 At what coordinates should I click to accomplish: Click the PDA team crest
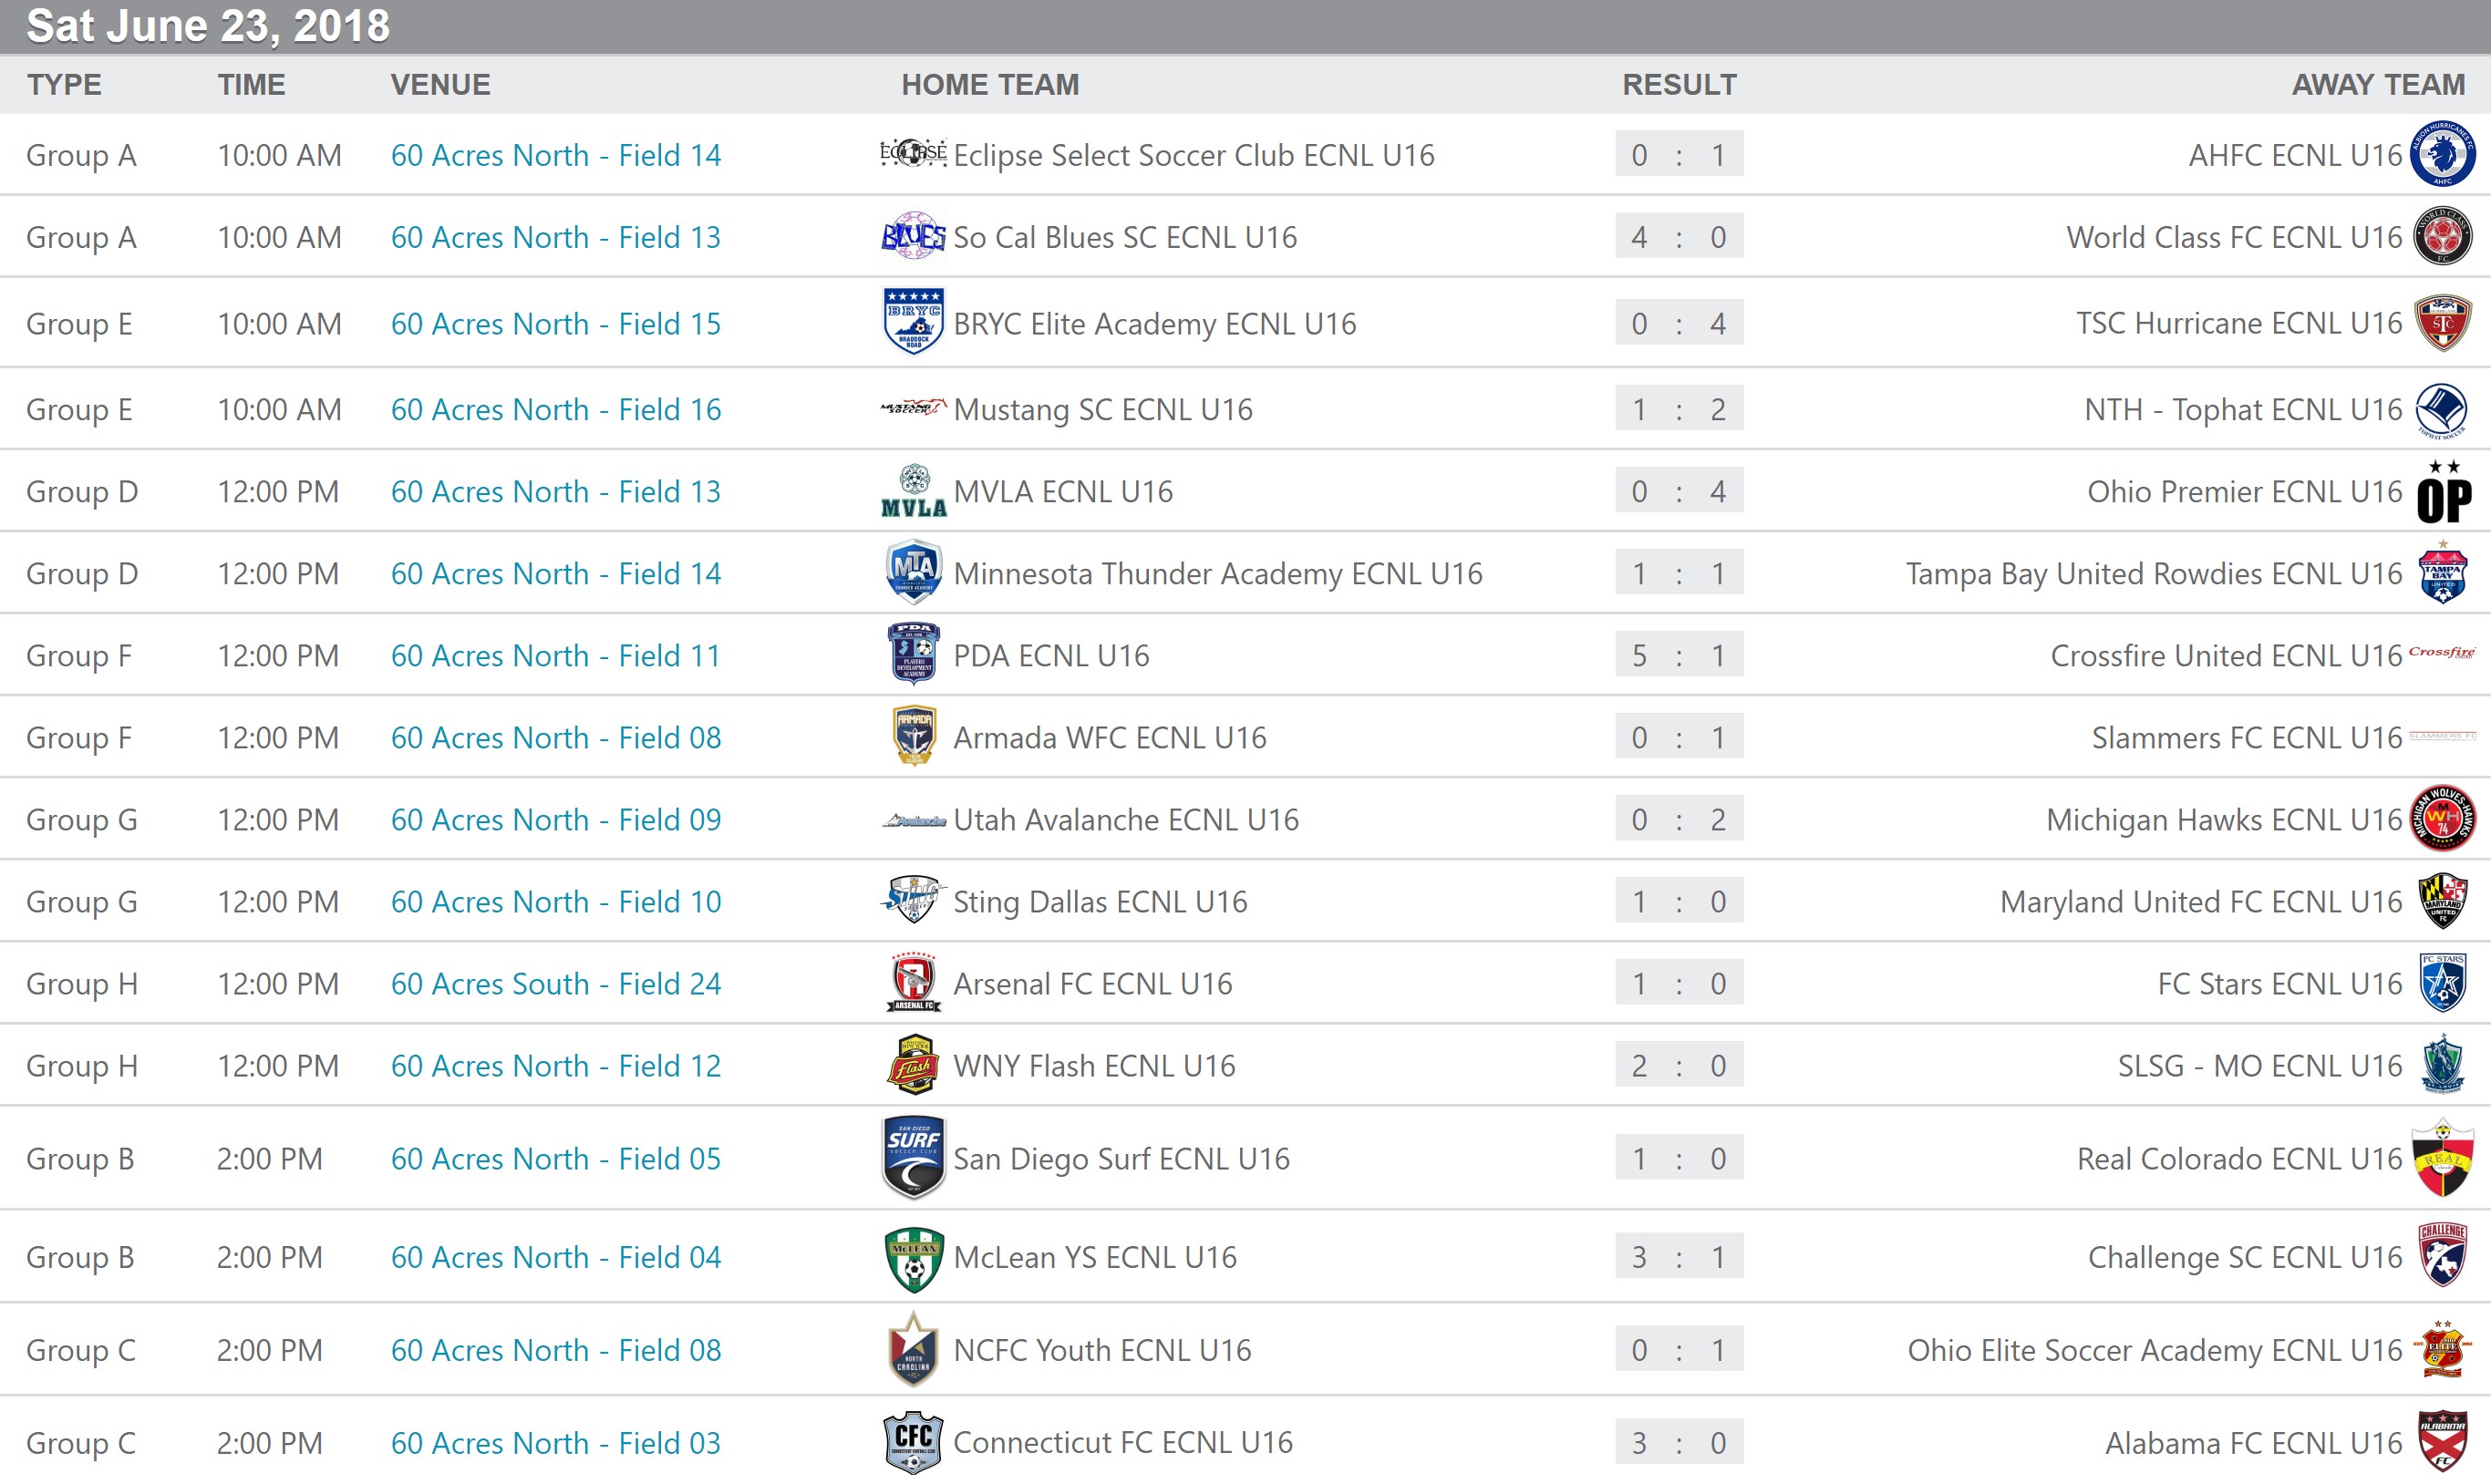913,654
